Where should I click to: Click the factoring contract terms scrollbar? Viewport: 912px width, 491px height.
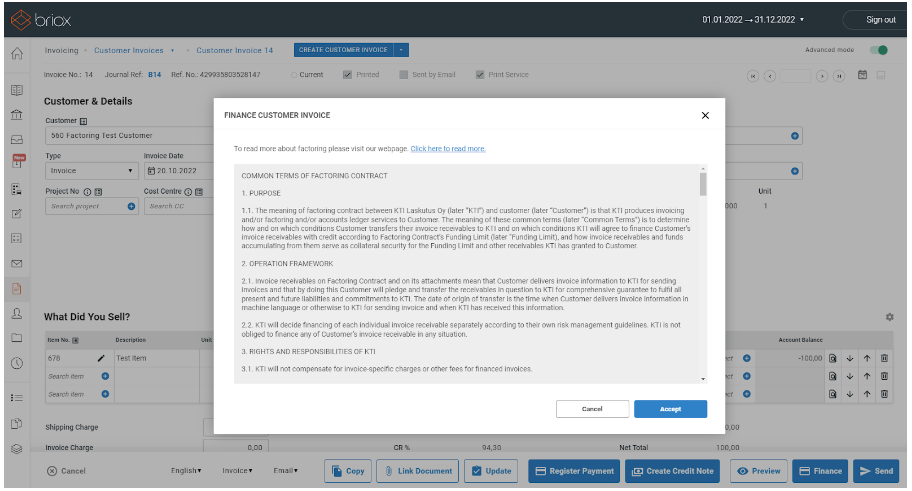tap(703, 183)
